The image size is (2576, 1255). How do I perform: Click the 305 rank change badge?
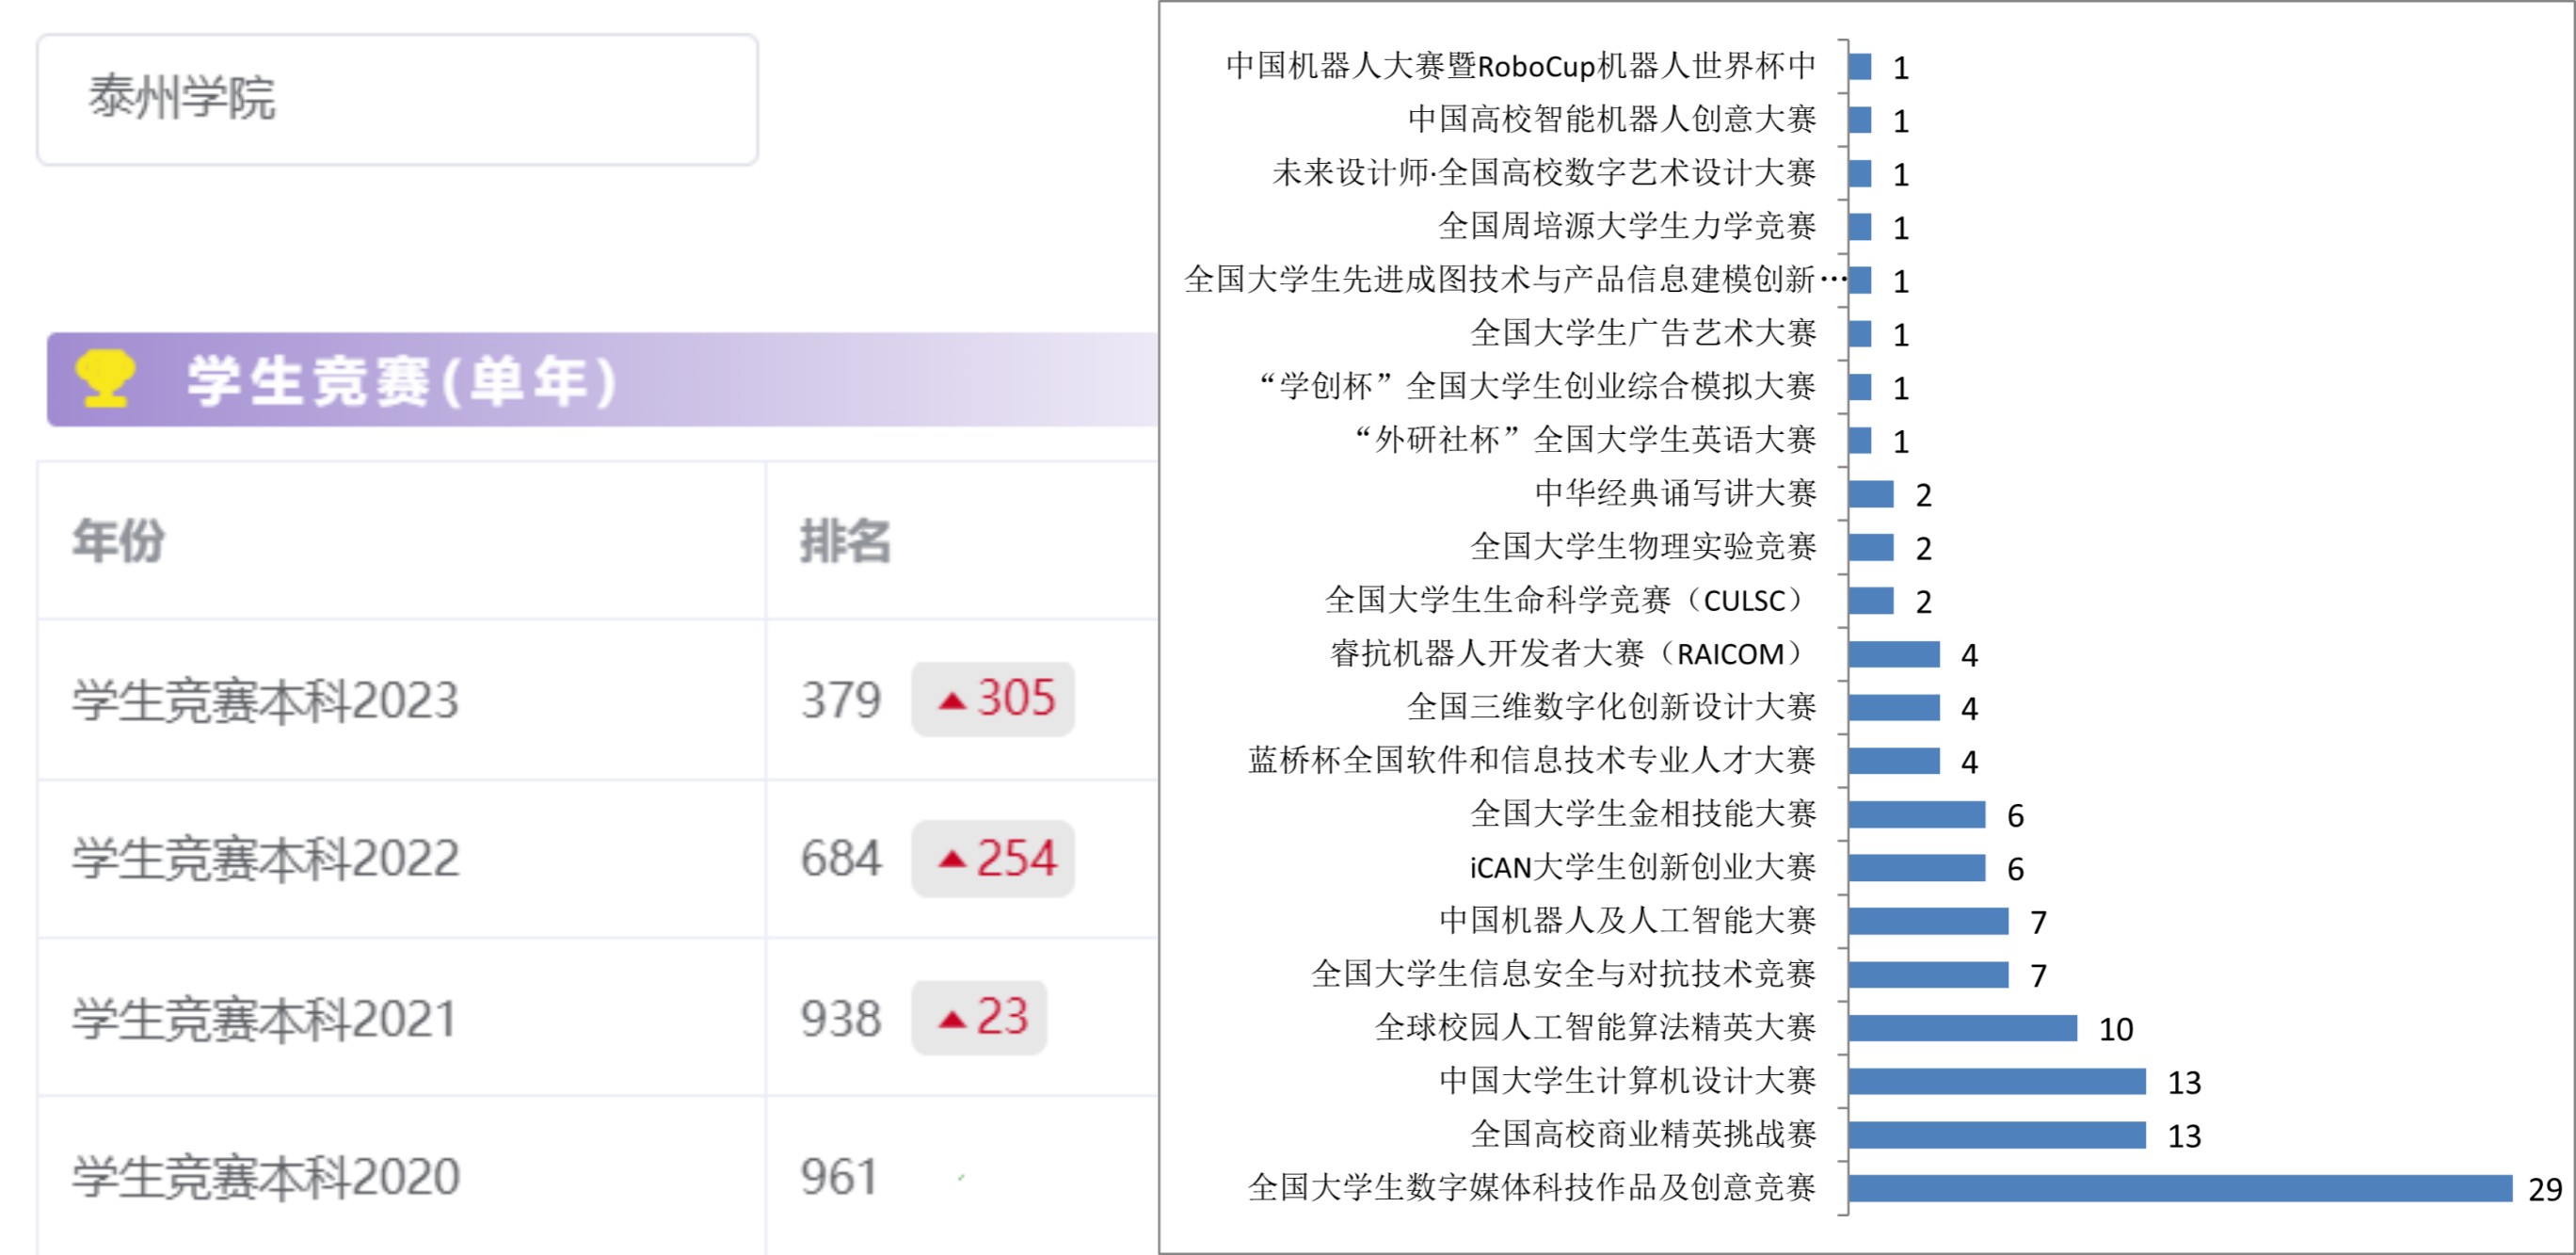coord(993,699)
